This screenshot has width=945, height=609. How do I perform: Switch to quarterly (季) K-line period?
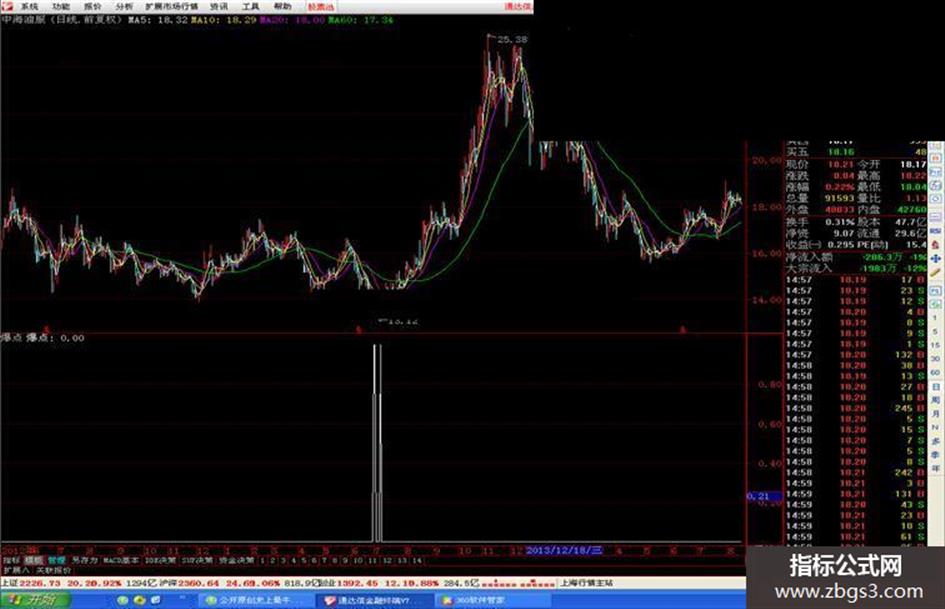coord(935,455)
